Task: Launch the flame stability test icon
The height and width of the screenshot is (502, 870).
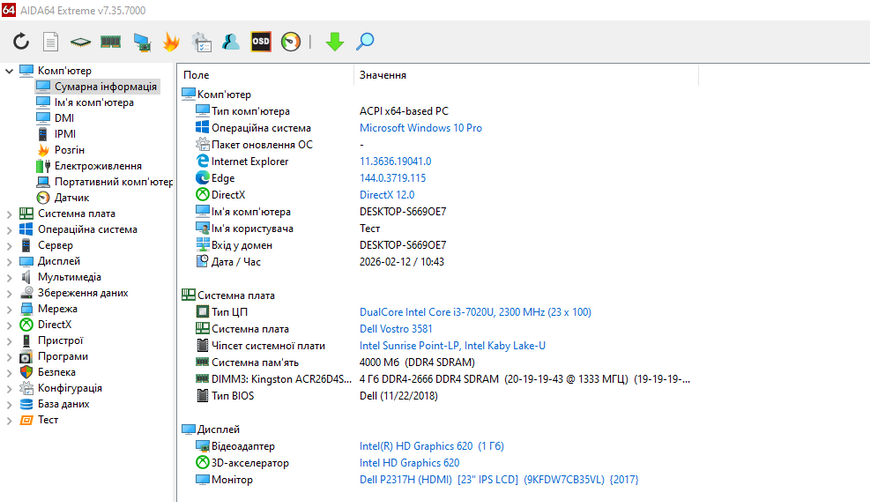Action: click(x=171, y=42)
